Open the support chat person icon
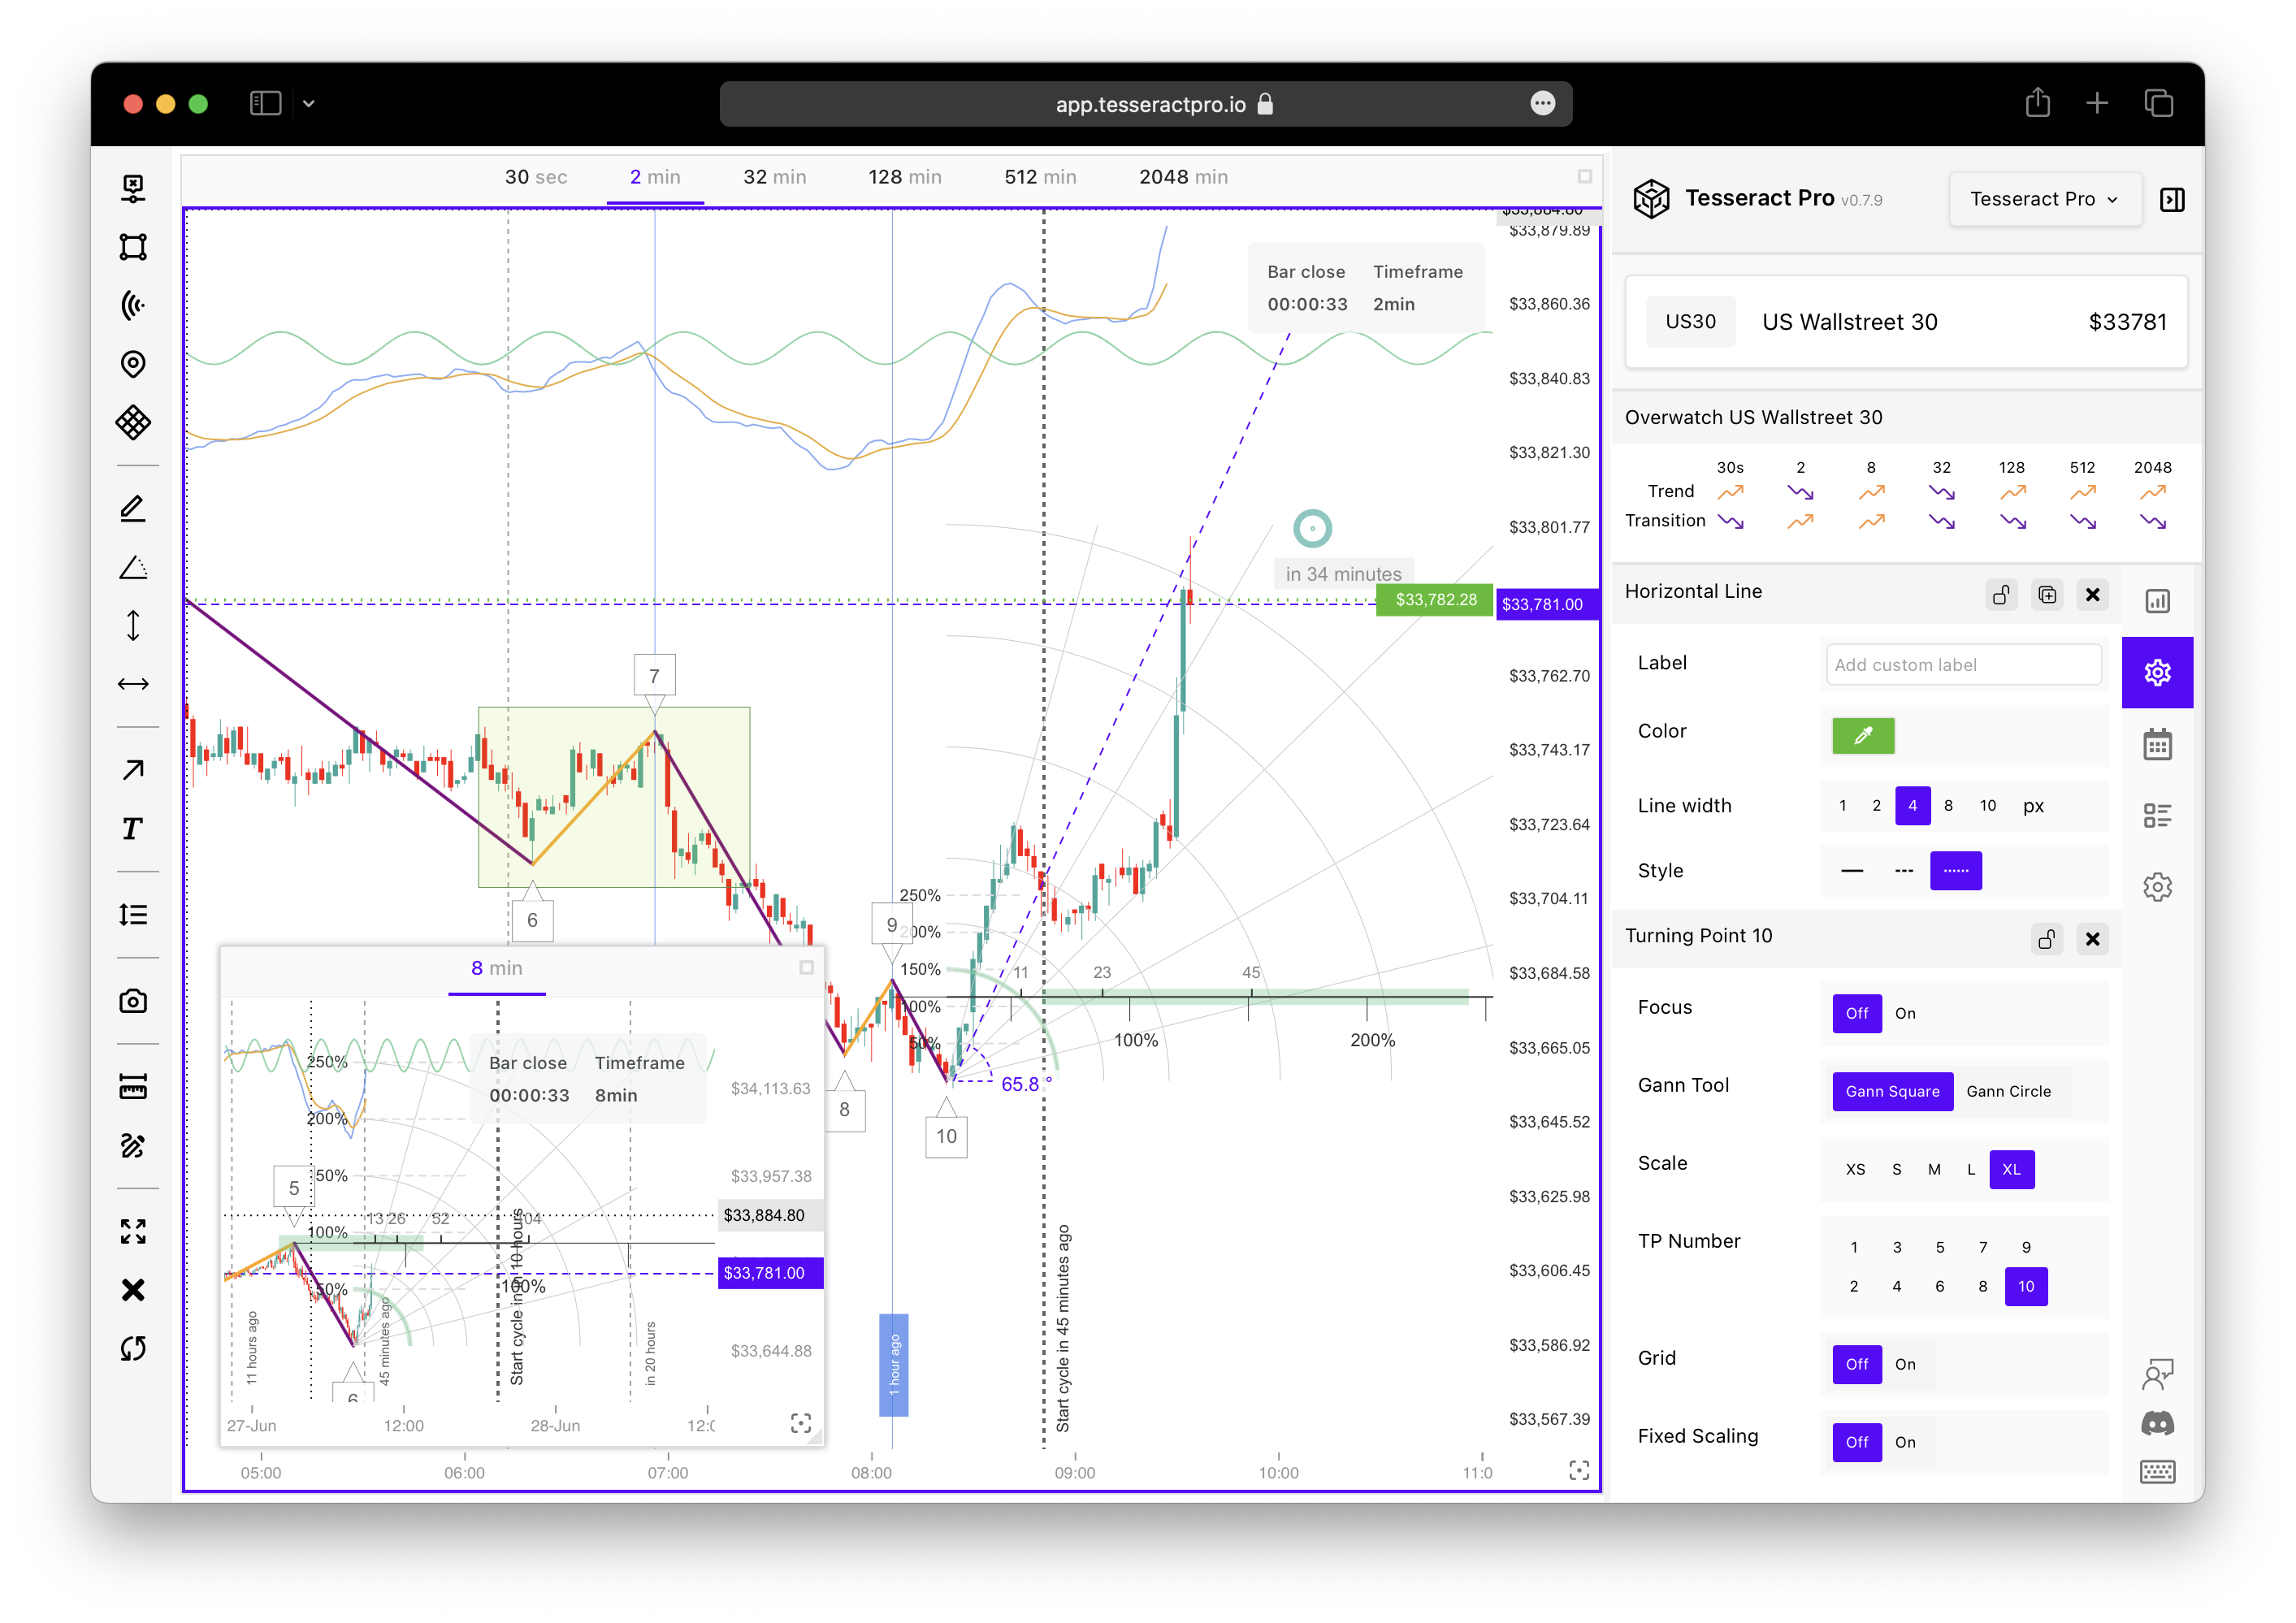Screen dimensions: 2296x1623 click(x=2157, y=1375)
